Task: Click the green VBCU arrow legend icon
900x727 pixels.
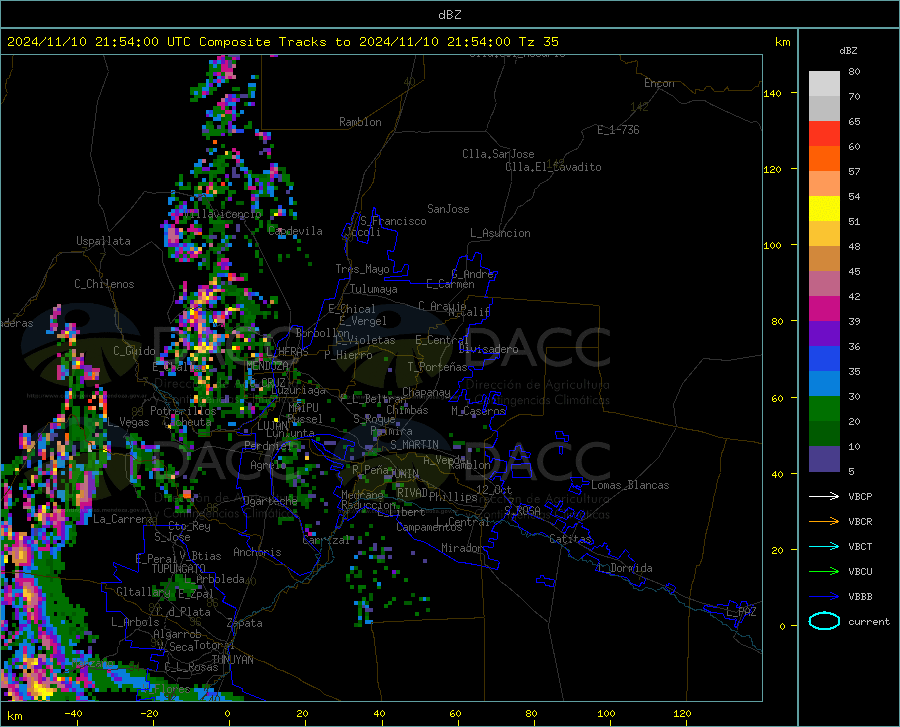Action: [x=824, y=572]
